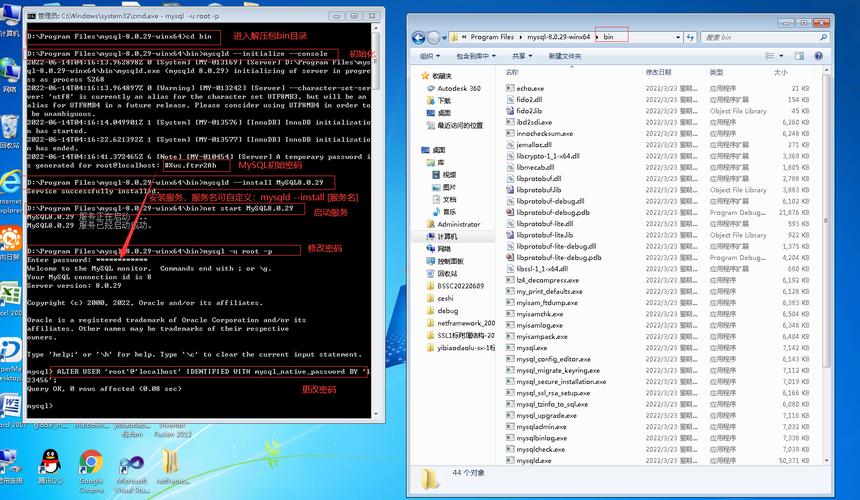
Task: Click the Explorer Back arrow button
Action: [418, 37]
